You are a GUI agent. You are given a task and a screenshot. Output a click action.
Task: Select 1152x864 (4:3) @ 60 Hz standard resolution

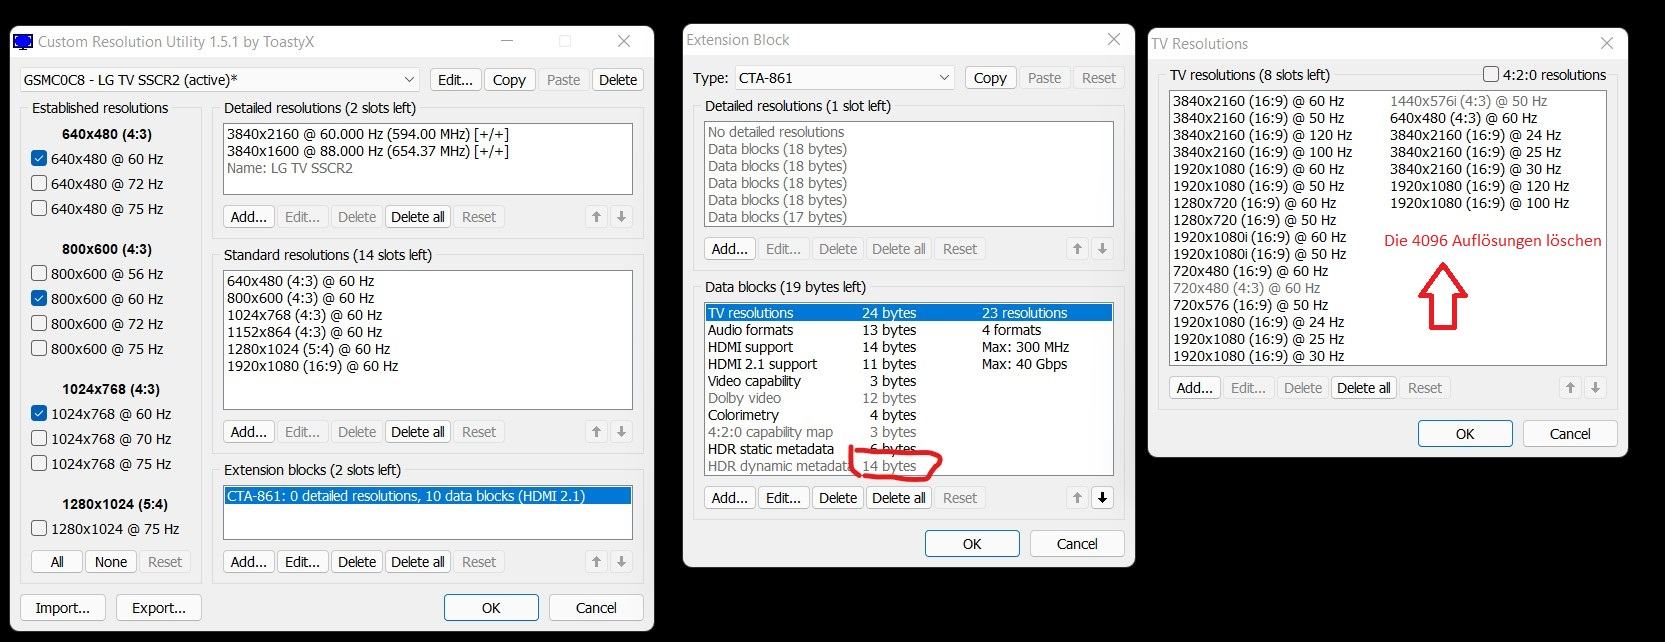coord(428,332)
